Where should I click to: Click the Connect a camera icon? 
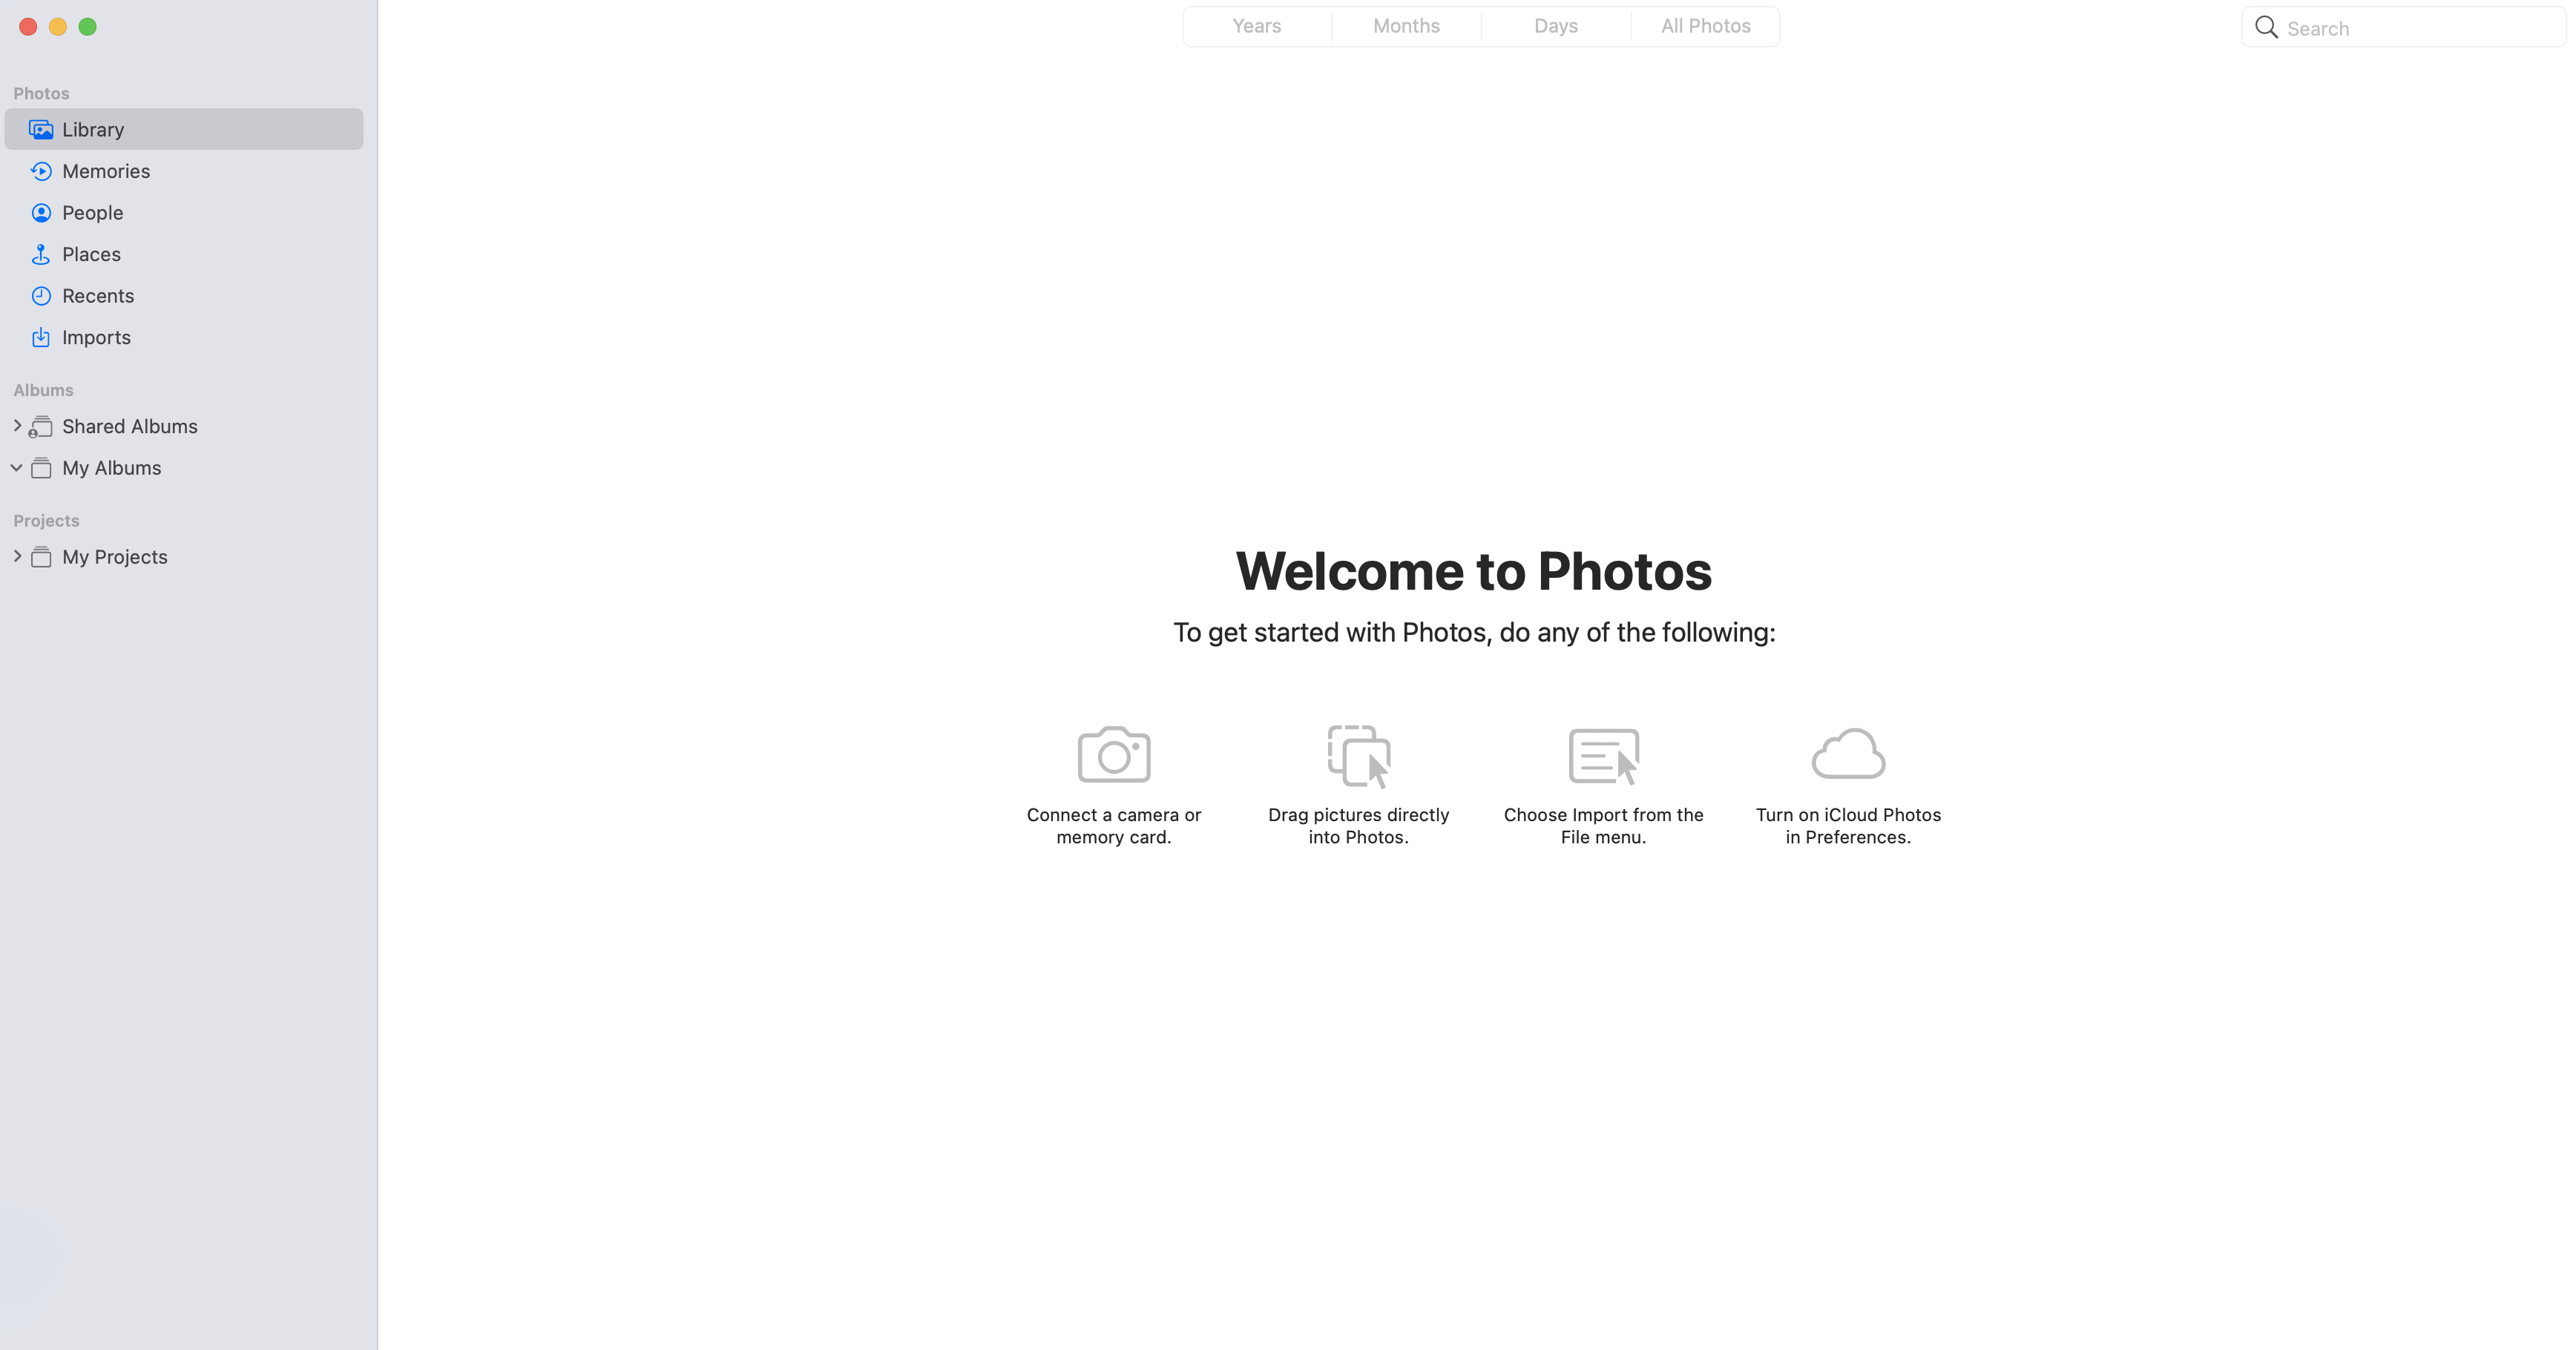click(1114, 754)
